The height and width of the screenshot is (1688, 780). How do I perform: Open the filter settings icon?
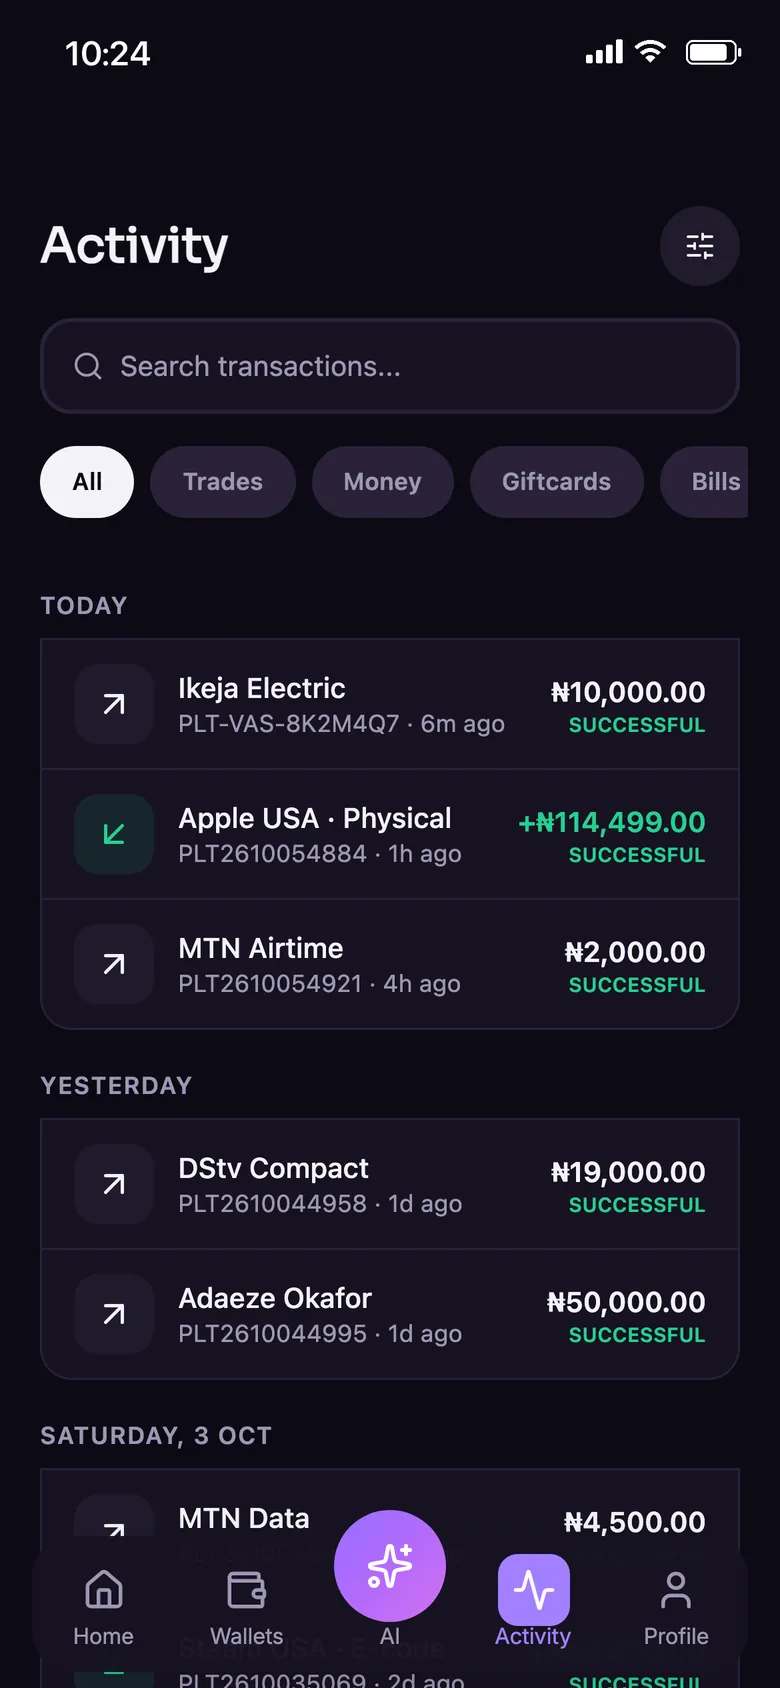[x=700, y=246]
